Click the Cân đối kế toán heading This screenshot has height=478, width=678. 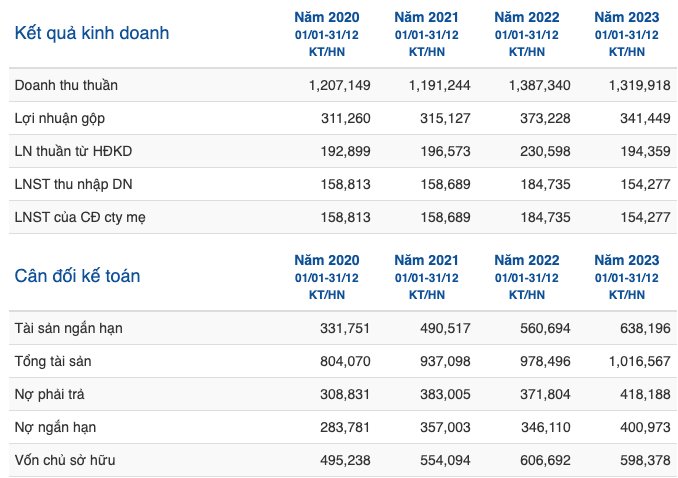pos(77,276)
